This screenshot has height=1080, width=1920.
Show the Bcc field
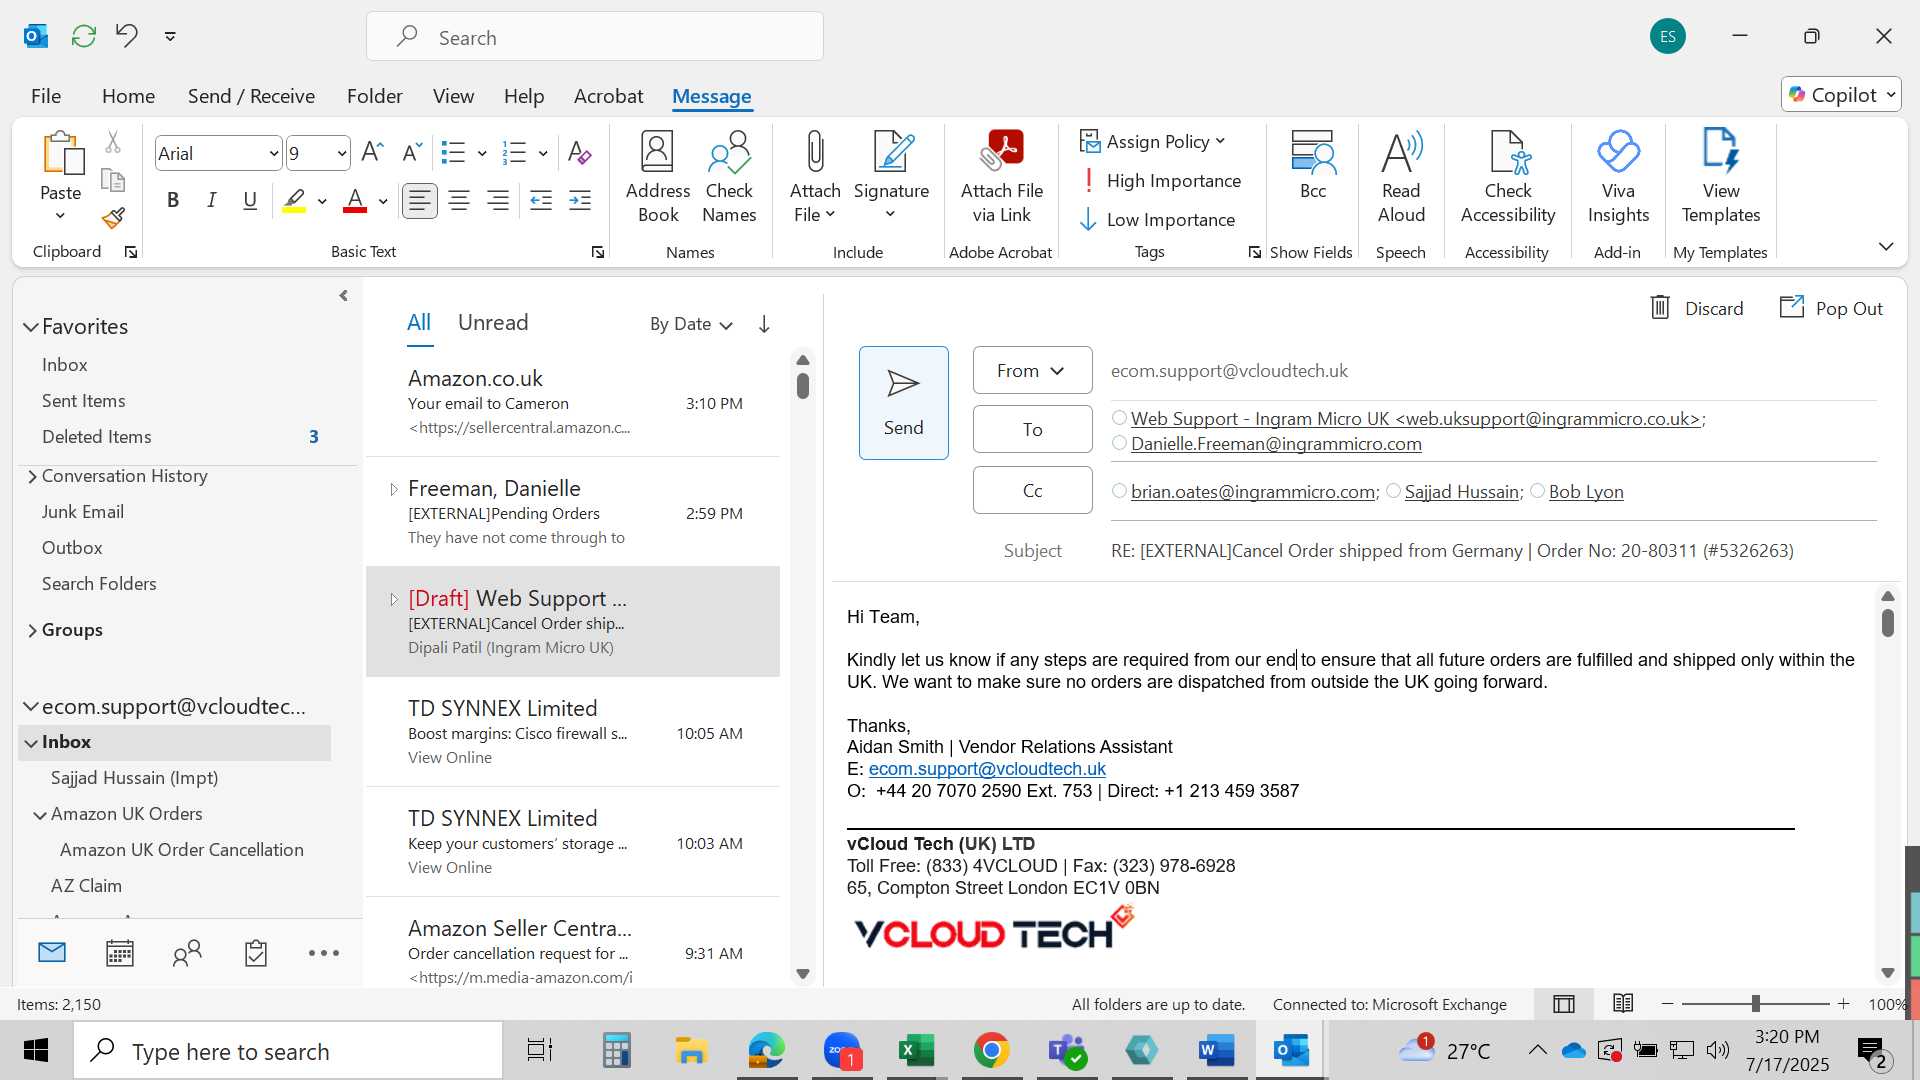pos(1313,166)
